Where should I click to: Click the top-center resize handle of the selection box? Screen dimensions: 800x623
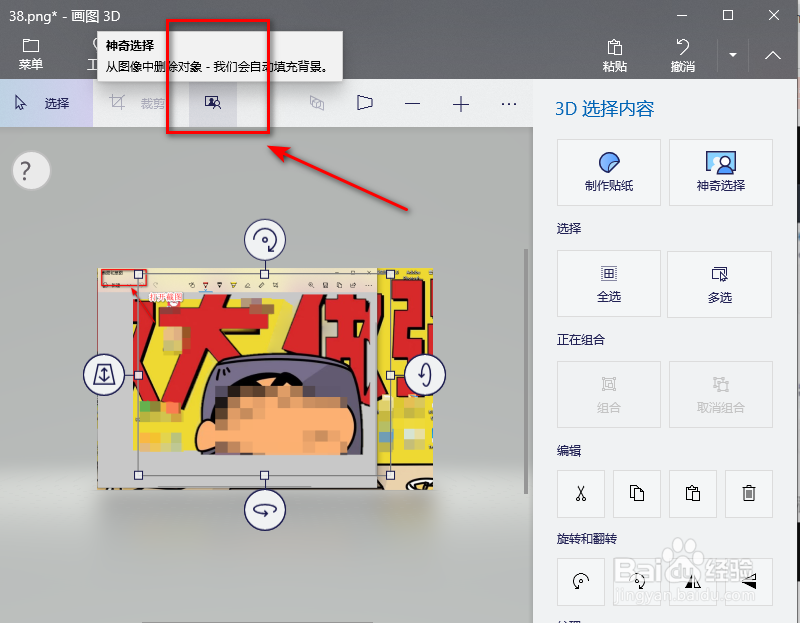264,275
